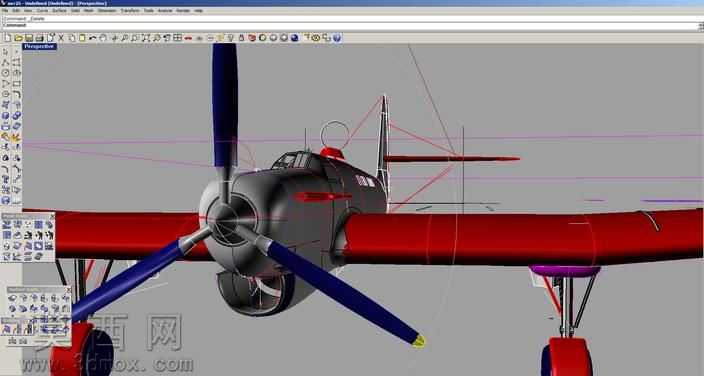704x376 pixels.
Task: Select the Zoom Window icon
Action: pyautogui.click(x=135, y=38)
